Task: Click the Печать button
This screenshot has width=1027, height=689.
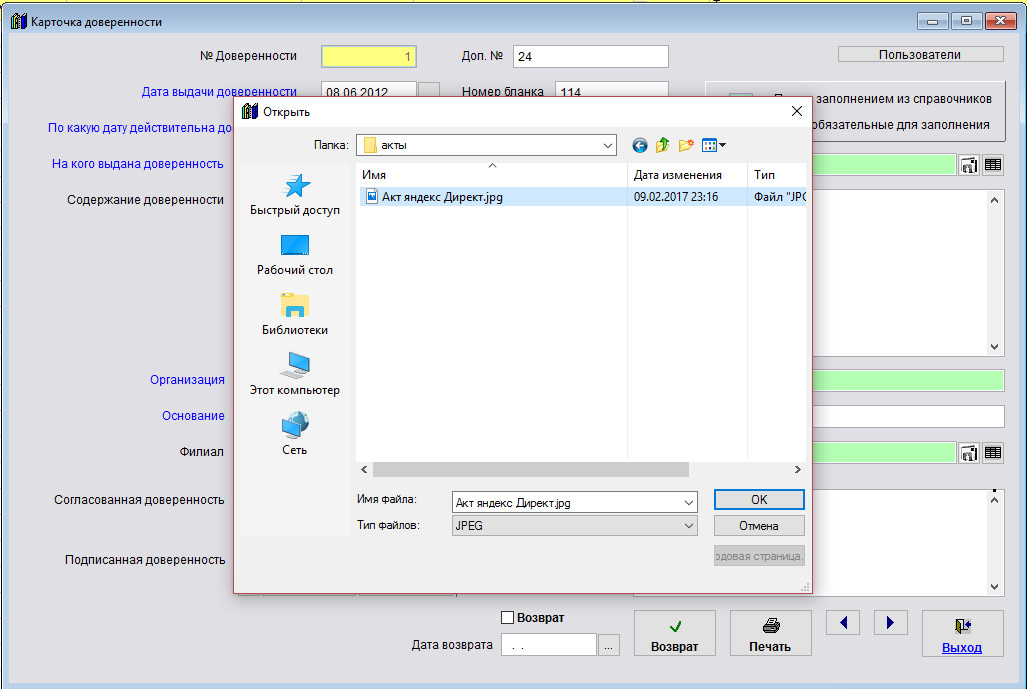Action: (770, 633)
